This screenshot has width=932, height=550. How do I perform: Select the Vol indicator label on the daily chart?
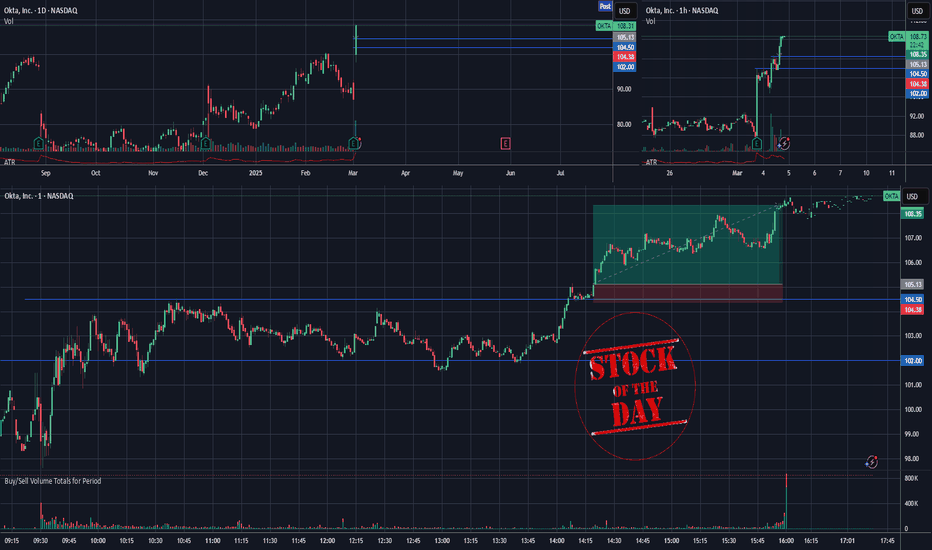tap(8, 21)
